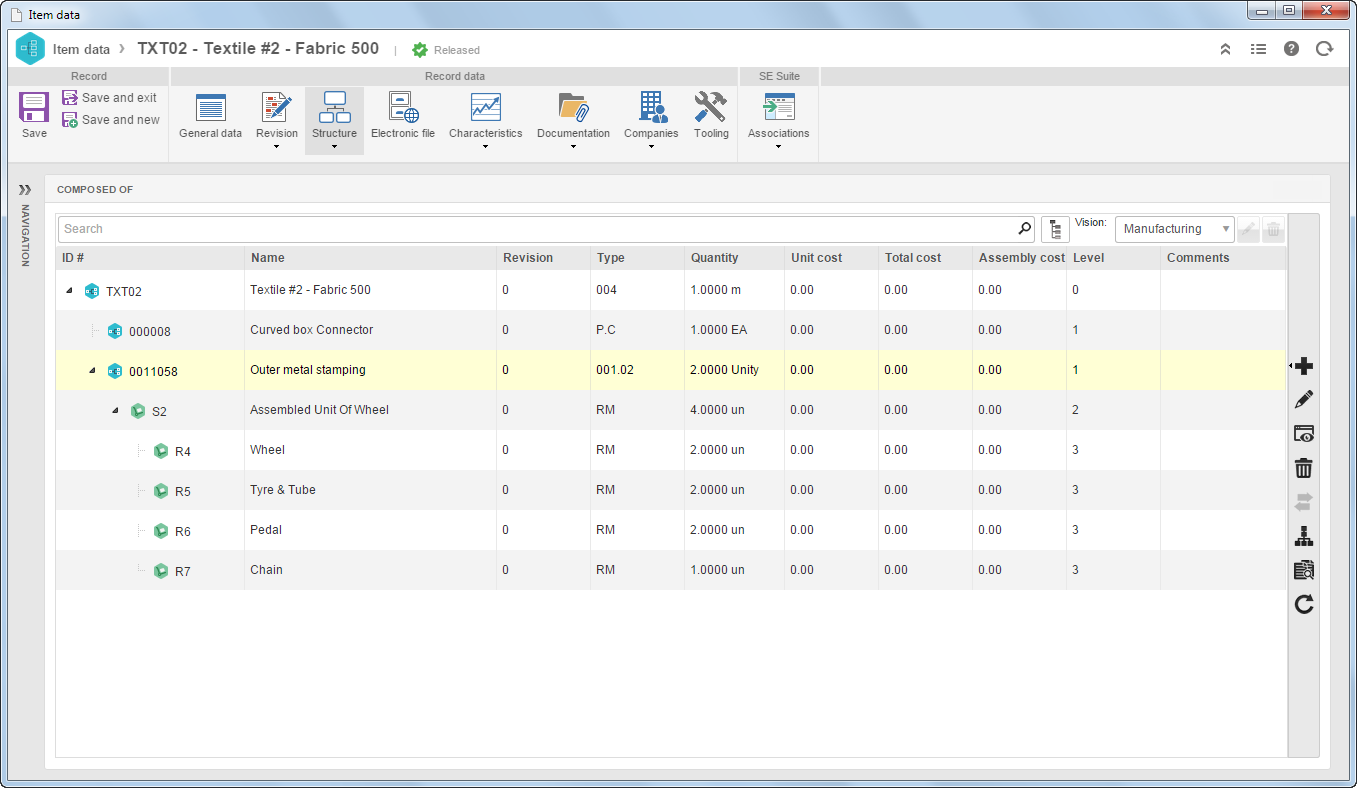Select the R6 tree item
Viewport: 1357px width, 788px height.
point(182,532)
